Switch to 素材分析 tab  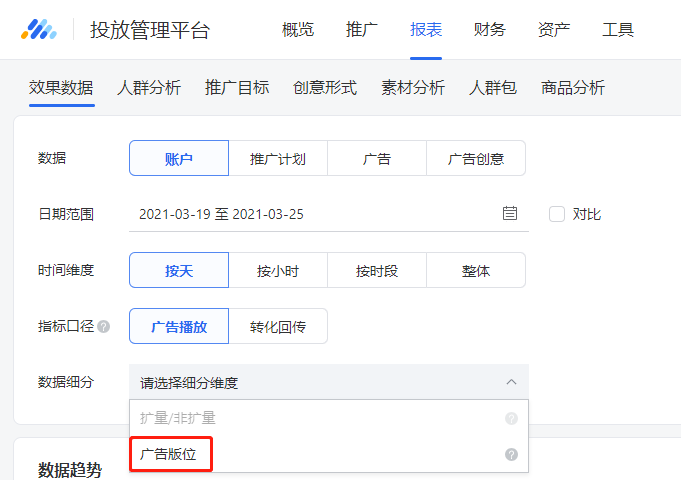413,88
